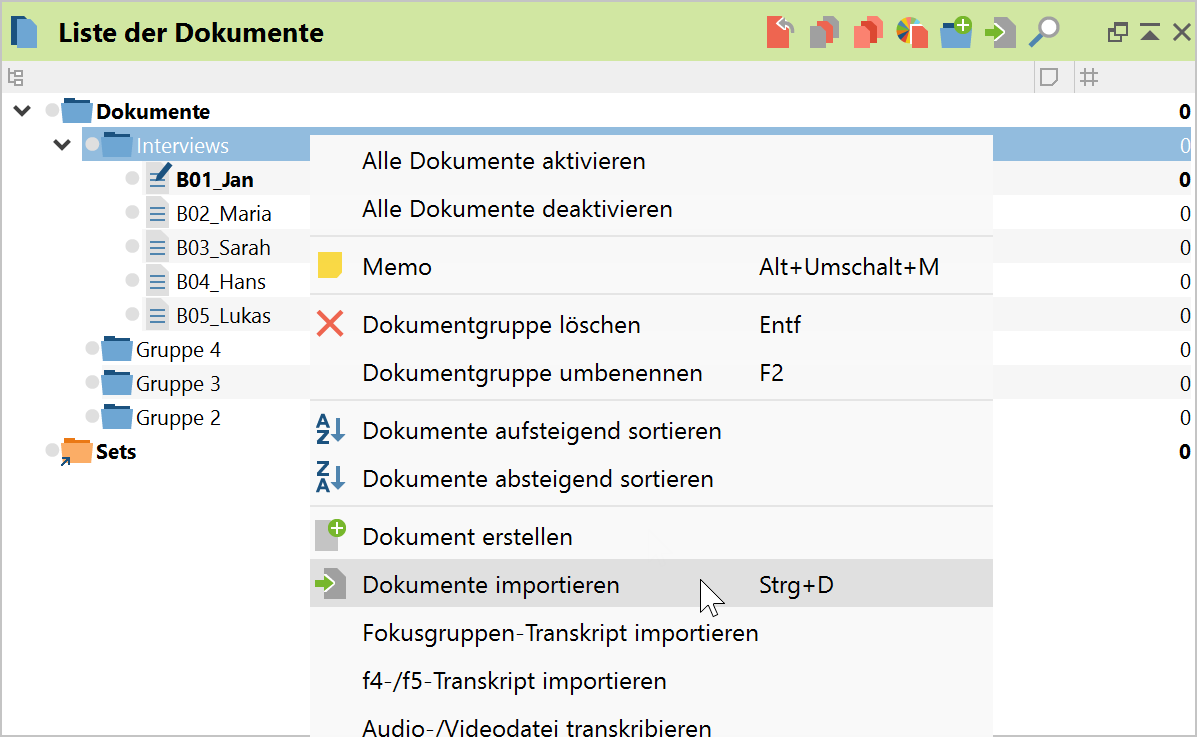
Task: Click the Interviews folder icon
Action: click(117, 144)
